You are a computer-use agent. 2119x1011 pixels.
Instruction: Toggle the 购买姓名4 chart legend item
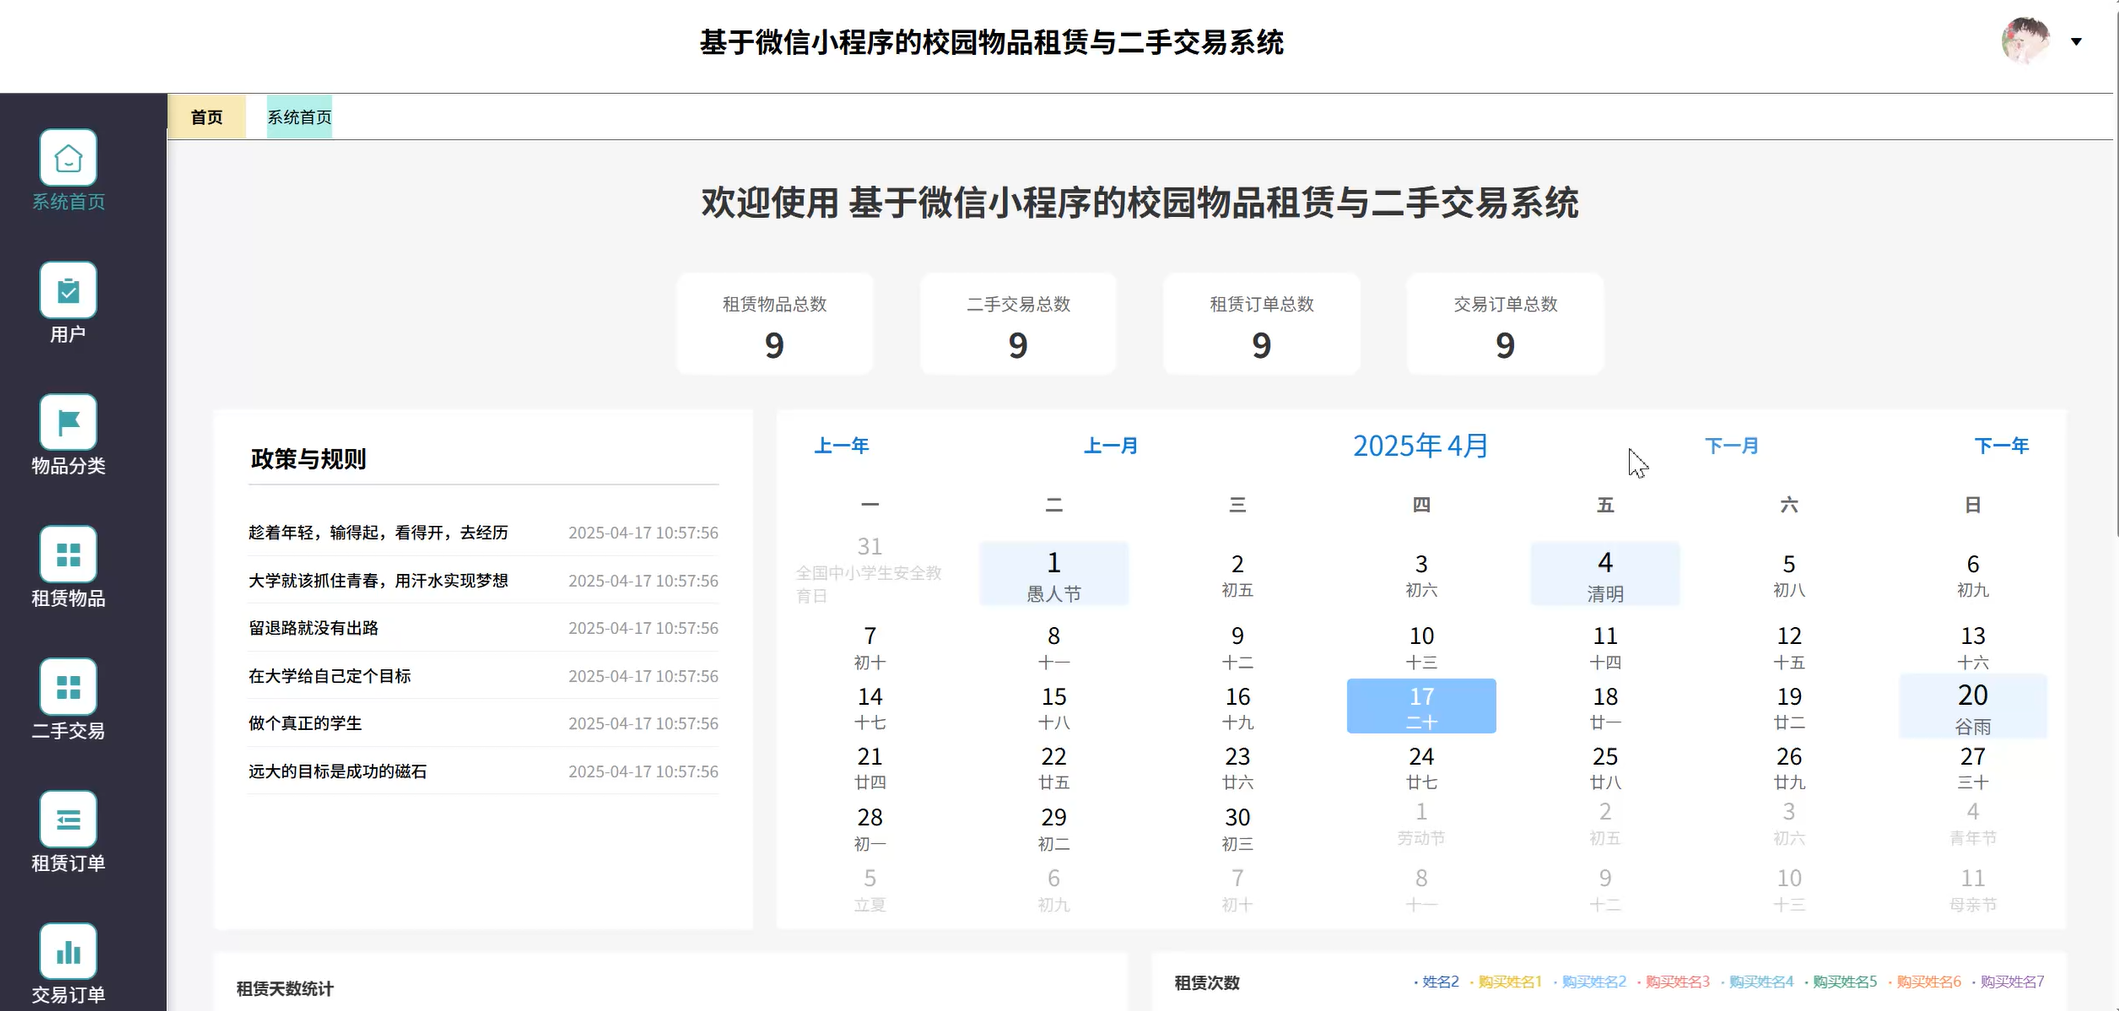click(1757, 982)
